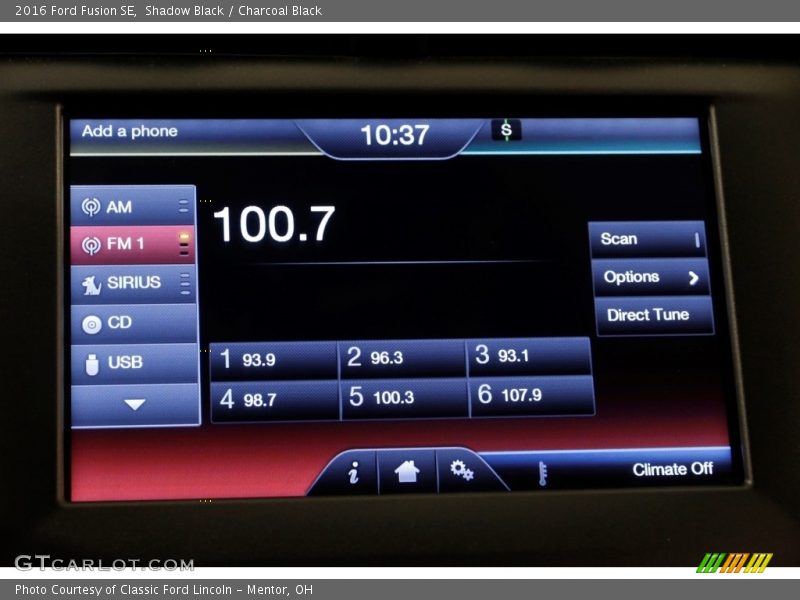This screenshot has width=800, height=600.
Task: Tune to preset 4 98.7
Action: point(275,401)
